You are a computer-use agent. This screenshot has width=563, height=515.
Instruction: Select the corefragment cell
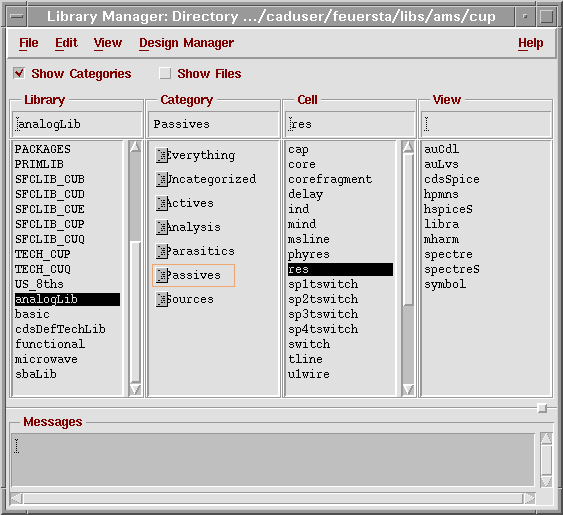330,179
